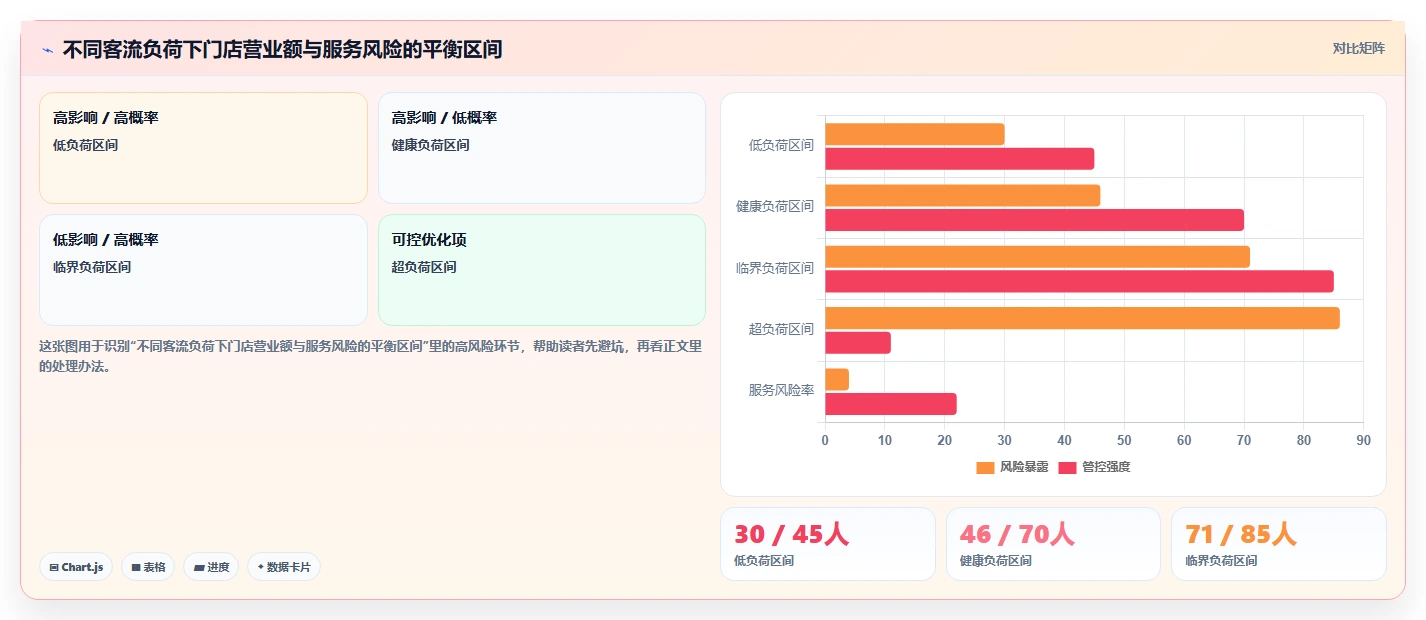Click the x-axis tick label 90
This screenshot has height=620, width=1426.
pyautogui.click(x=1363, y=440)
